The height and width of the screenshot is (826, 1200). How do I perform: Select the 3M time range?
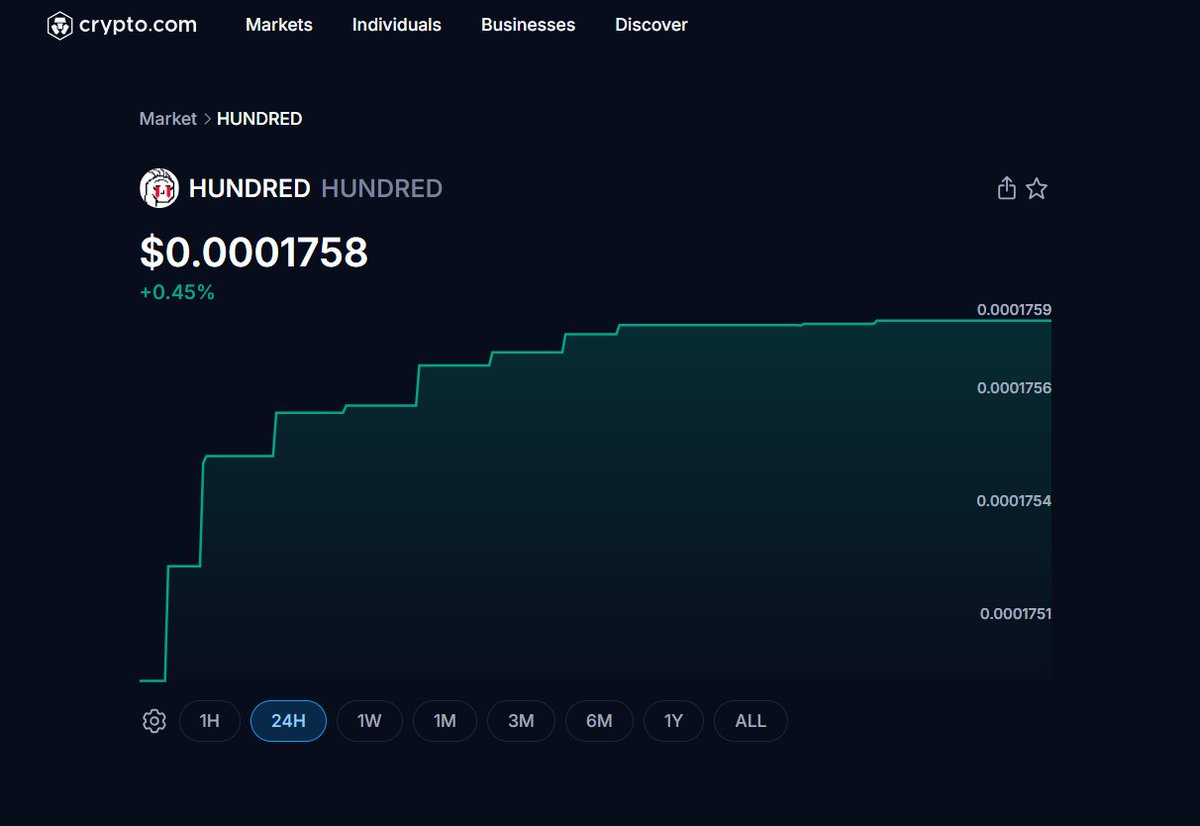(x=521, y=721)
